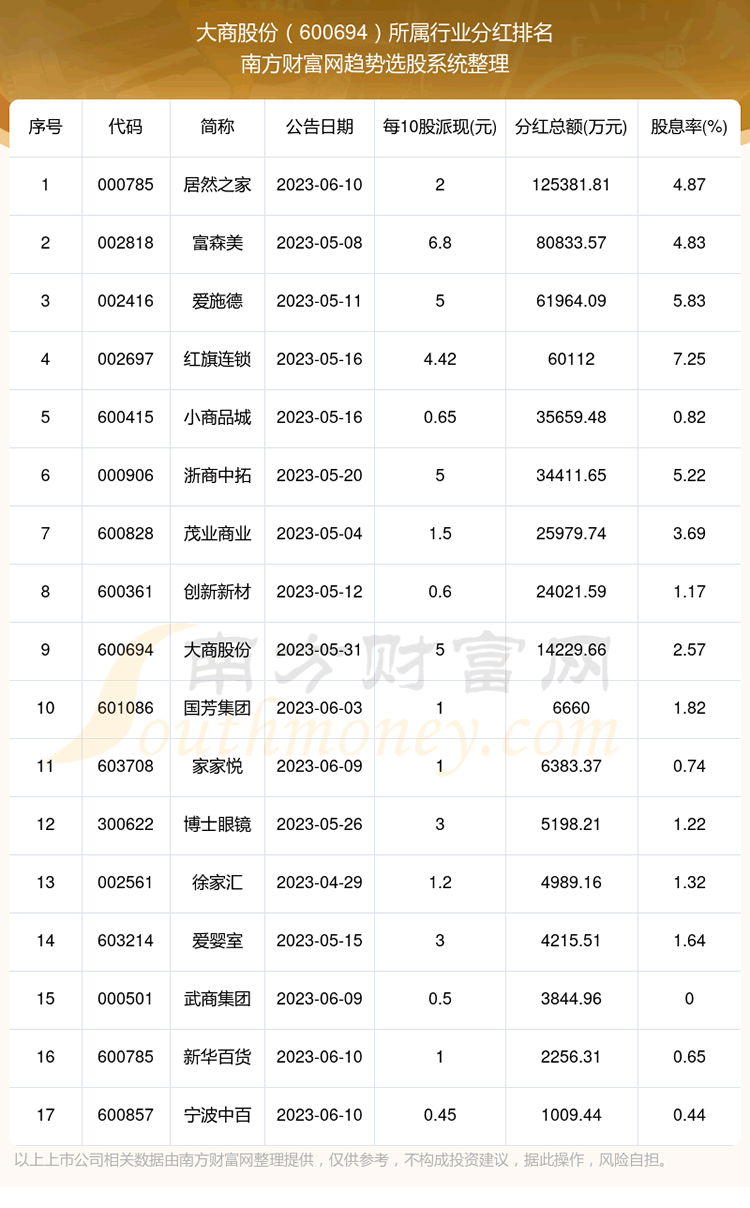Click the disclaimer text at the bottom

[340, 1160]
